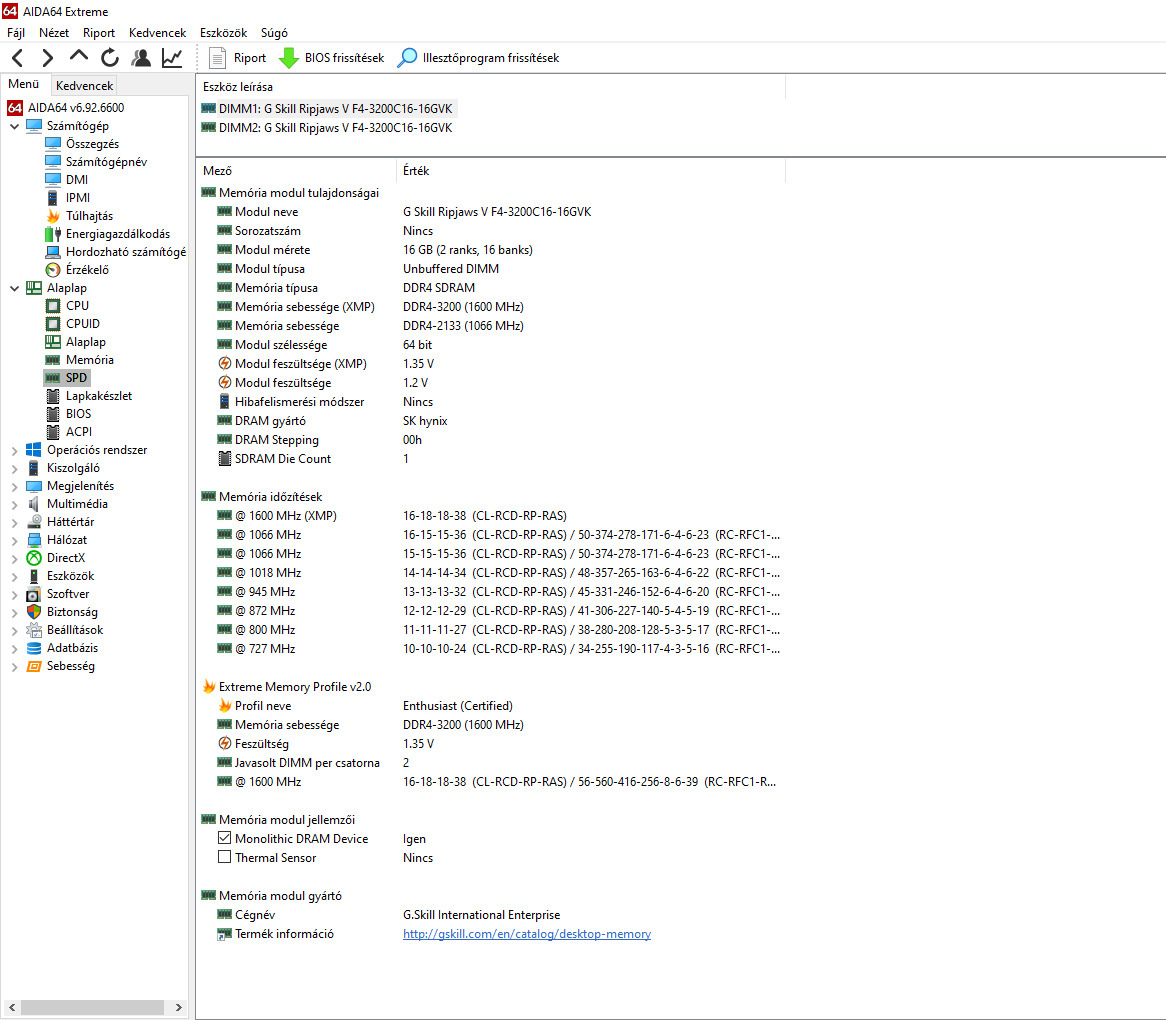The height and width of the screenshot is (1020, 1166).
Task: Click the Riport toolbar button
Action: coord(237,58)
